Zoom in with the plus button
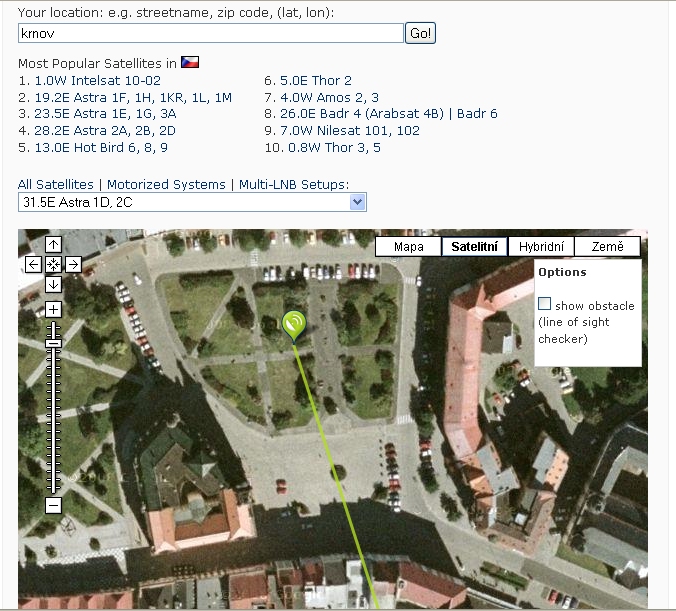The height and width of the screenshot is (611, 676). [x=54, y=310]
